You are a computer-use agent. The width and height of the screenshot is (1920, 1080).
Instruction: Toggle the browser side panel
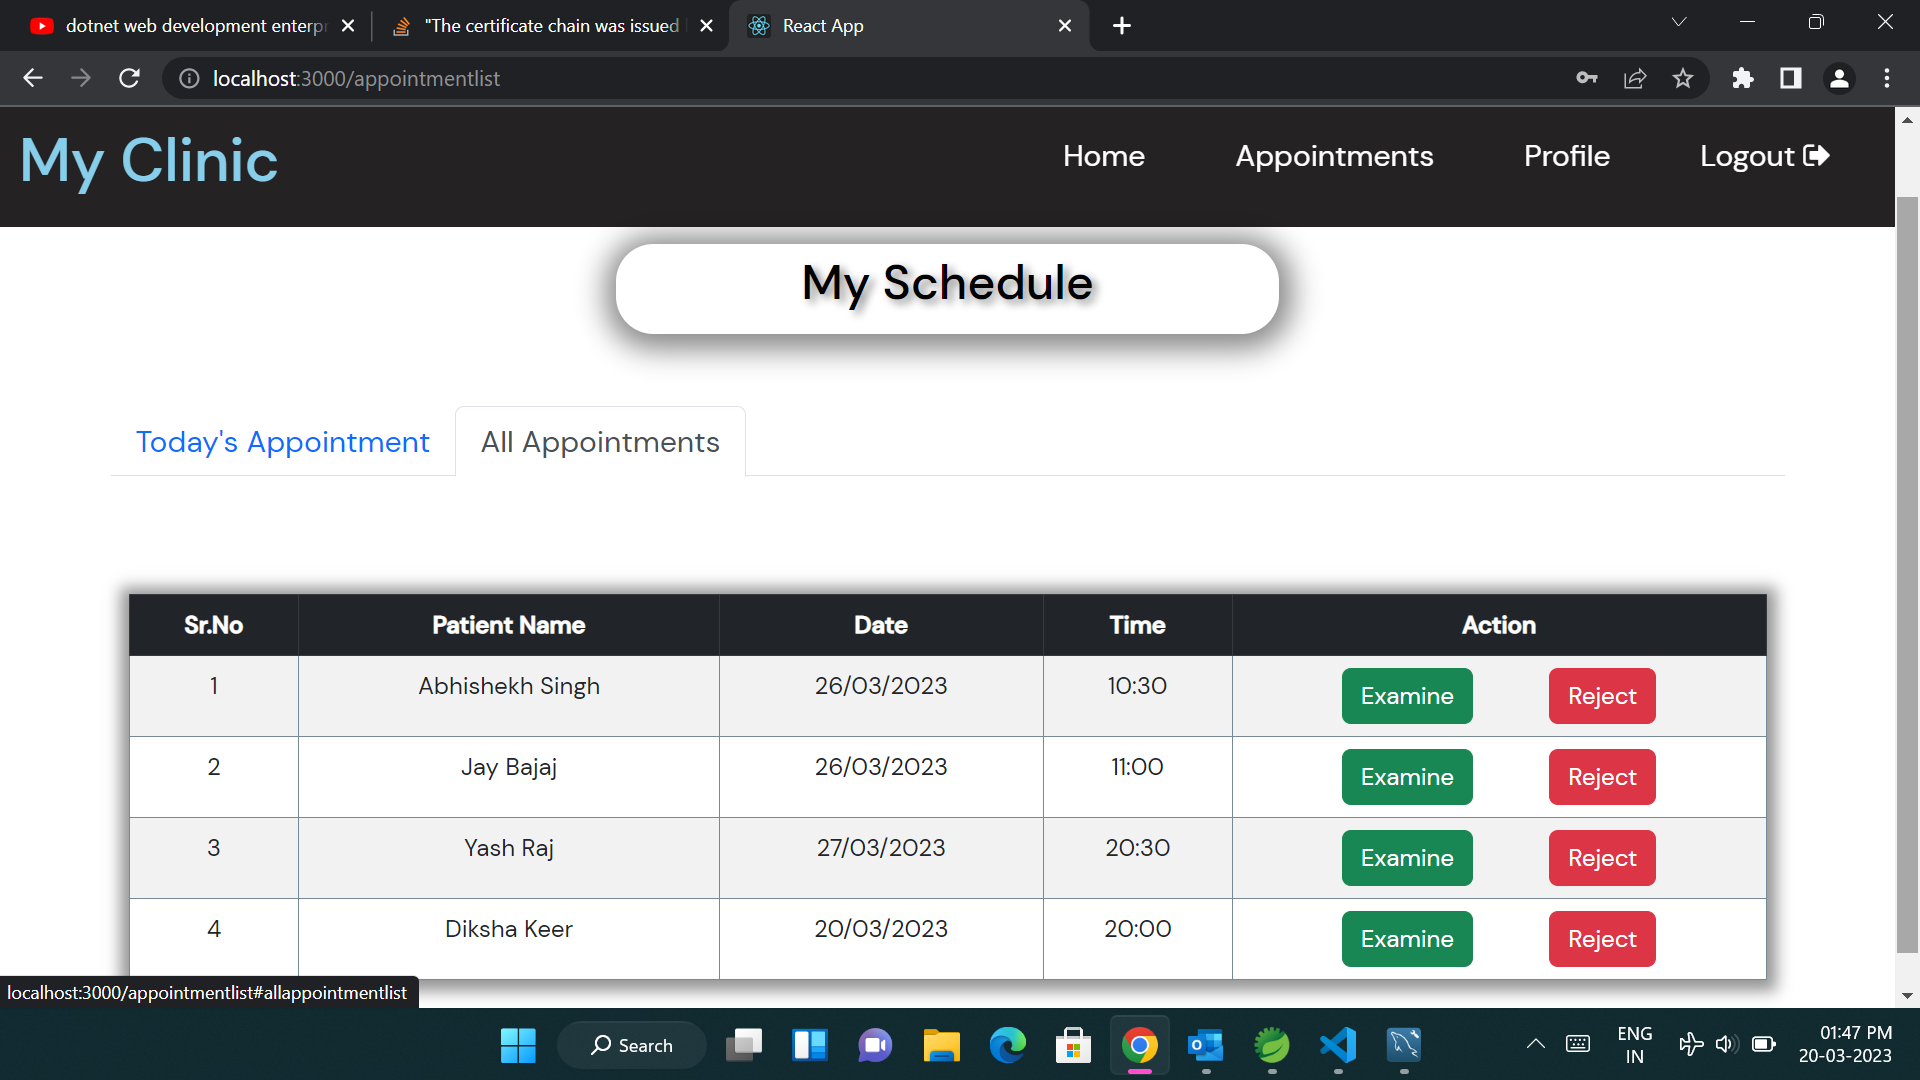click(1791, 78)
